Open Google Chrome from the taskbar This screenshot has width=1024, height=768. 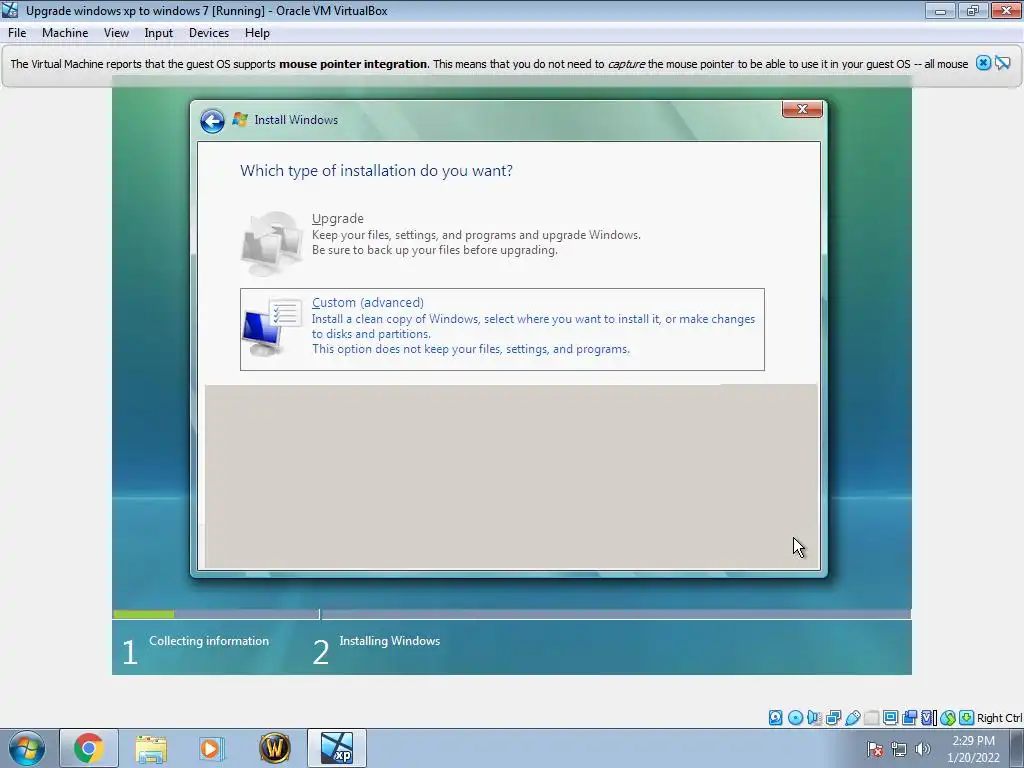[x=89, y=748]
